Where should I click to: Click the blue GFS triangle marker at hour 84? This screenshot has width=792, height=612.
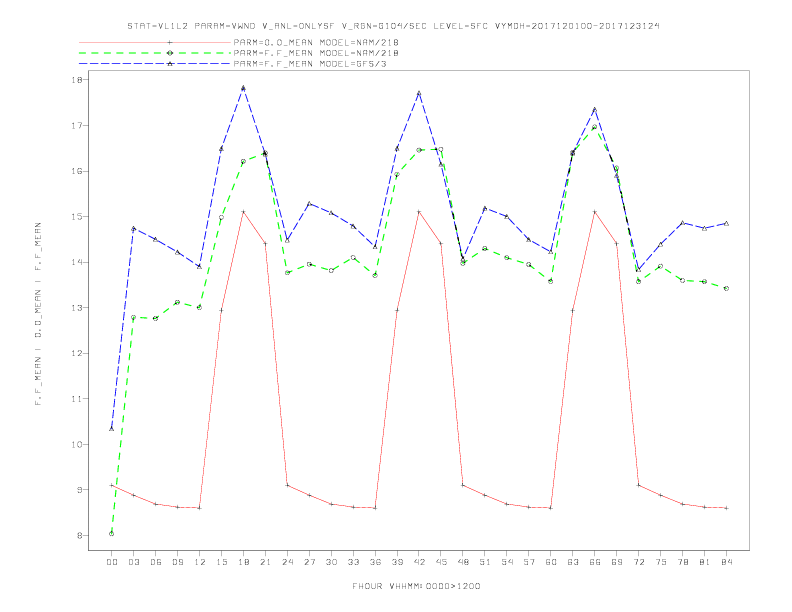point(727,223)
